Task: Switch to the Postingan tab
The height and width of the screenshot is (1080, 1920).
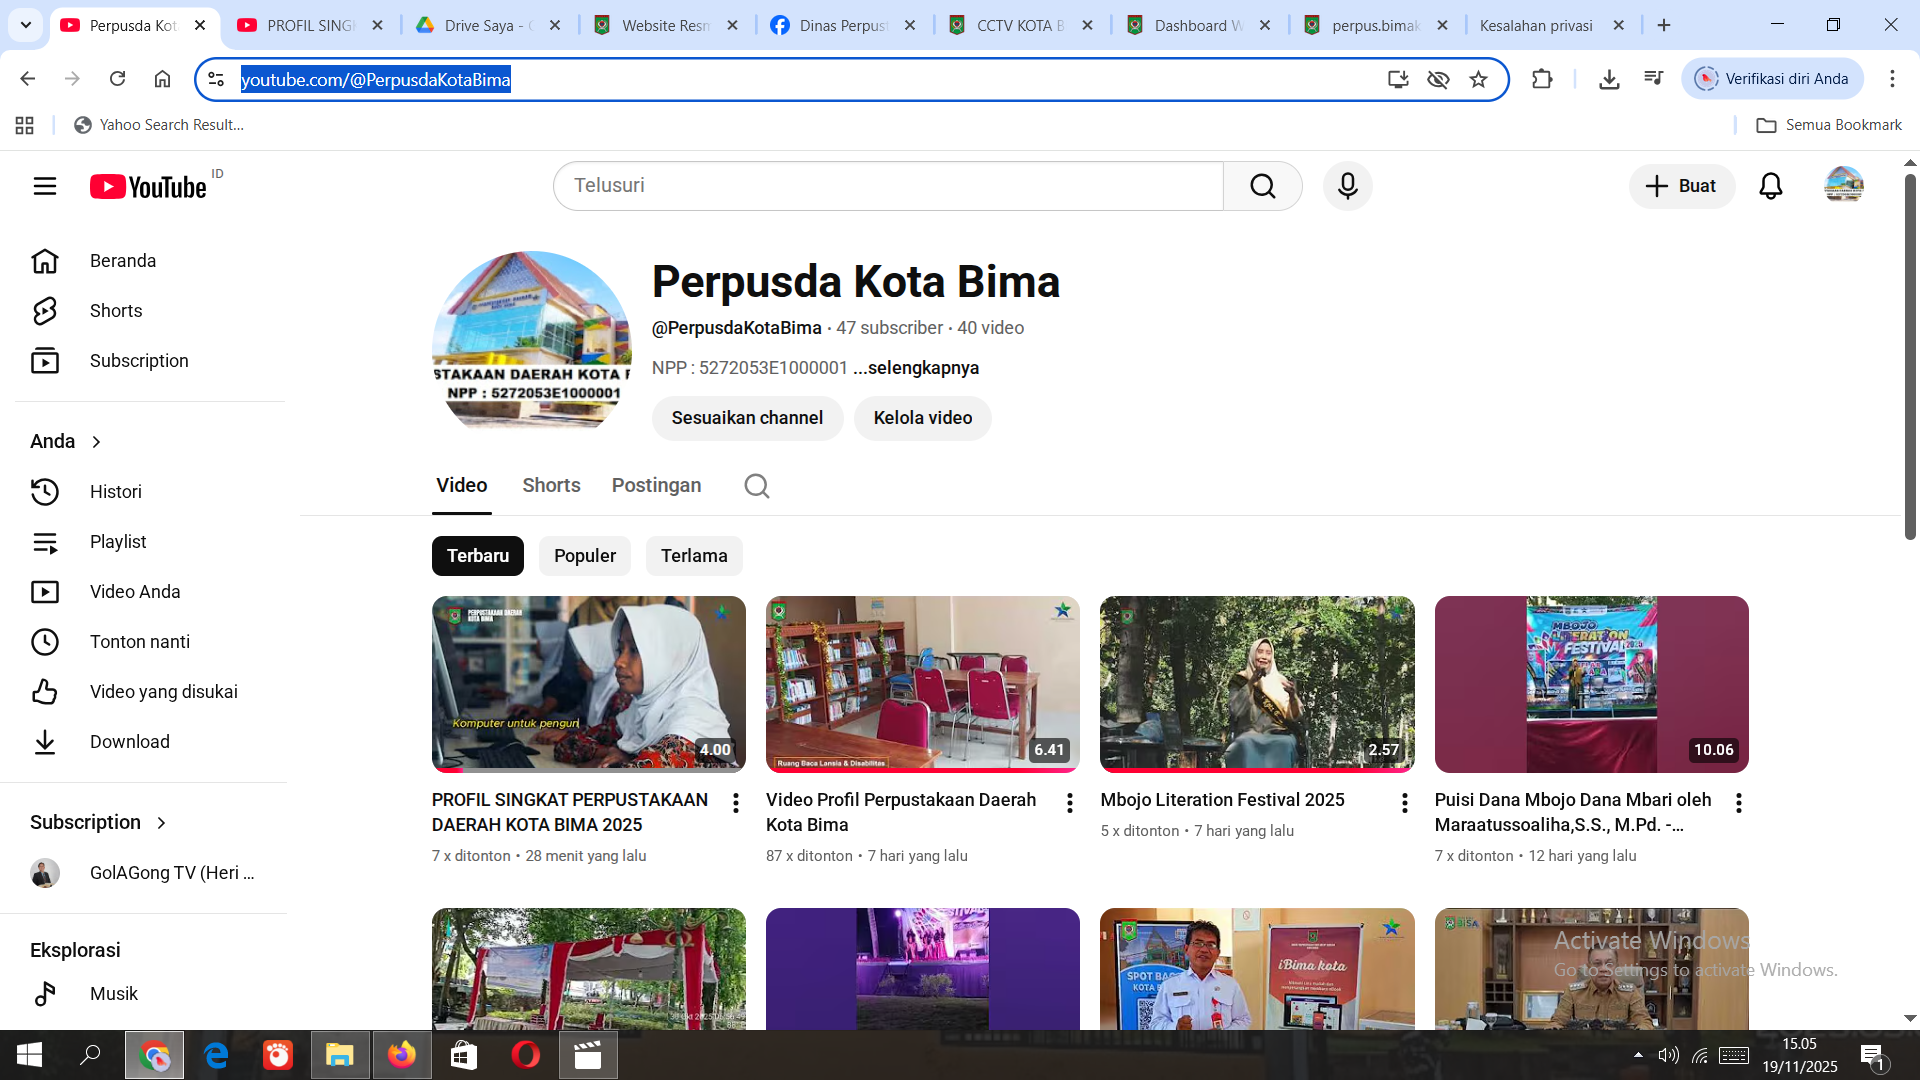Action: [656, 486]
